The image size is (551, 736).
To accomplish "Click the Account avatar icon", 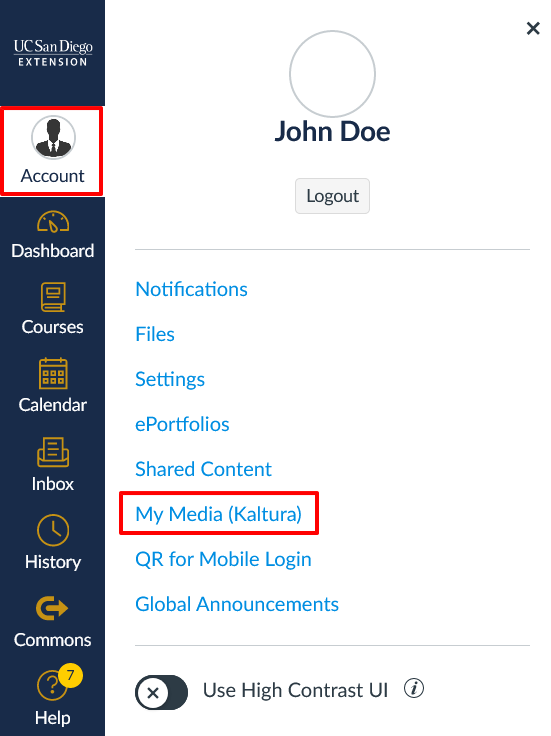I will (x=54, y=138).
